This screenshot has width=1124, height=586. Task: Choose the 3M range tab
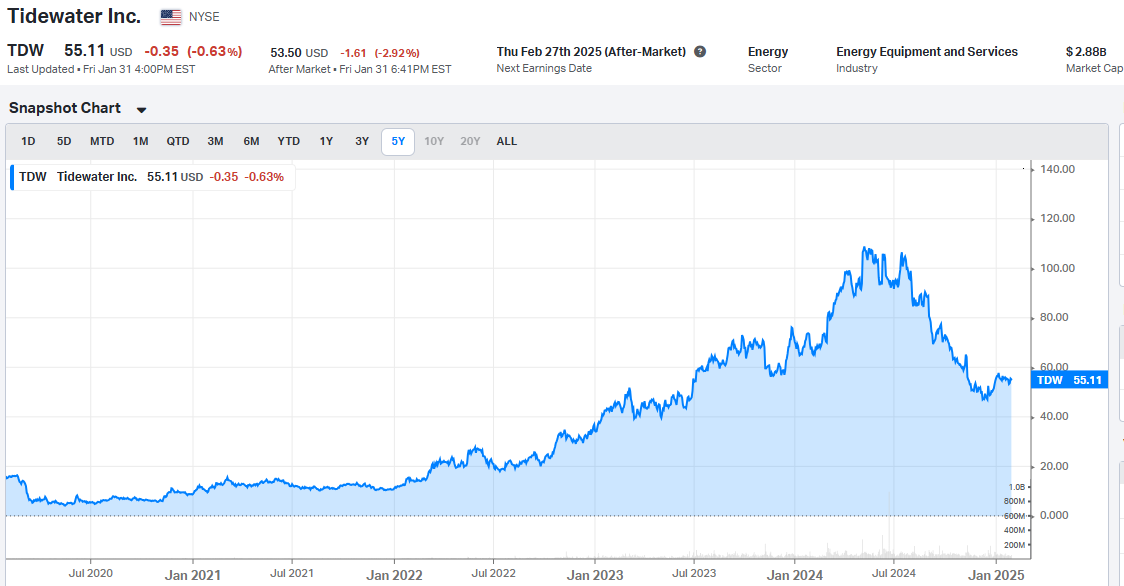(x=215, y=141)
